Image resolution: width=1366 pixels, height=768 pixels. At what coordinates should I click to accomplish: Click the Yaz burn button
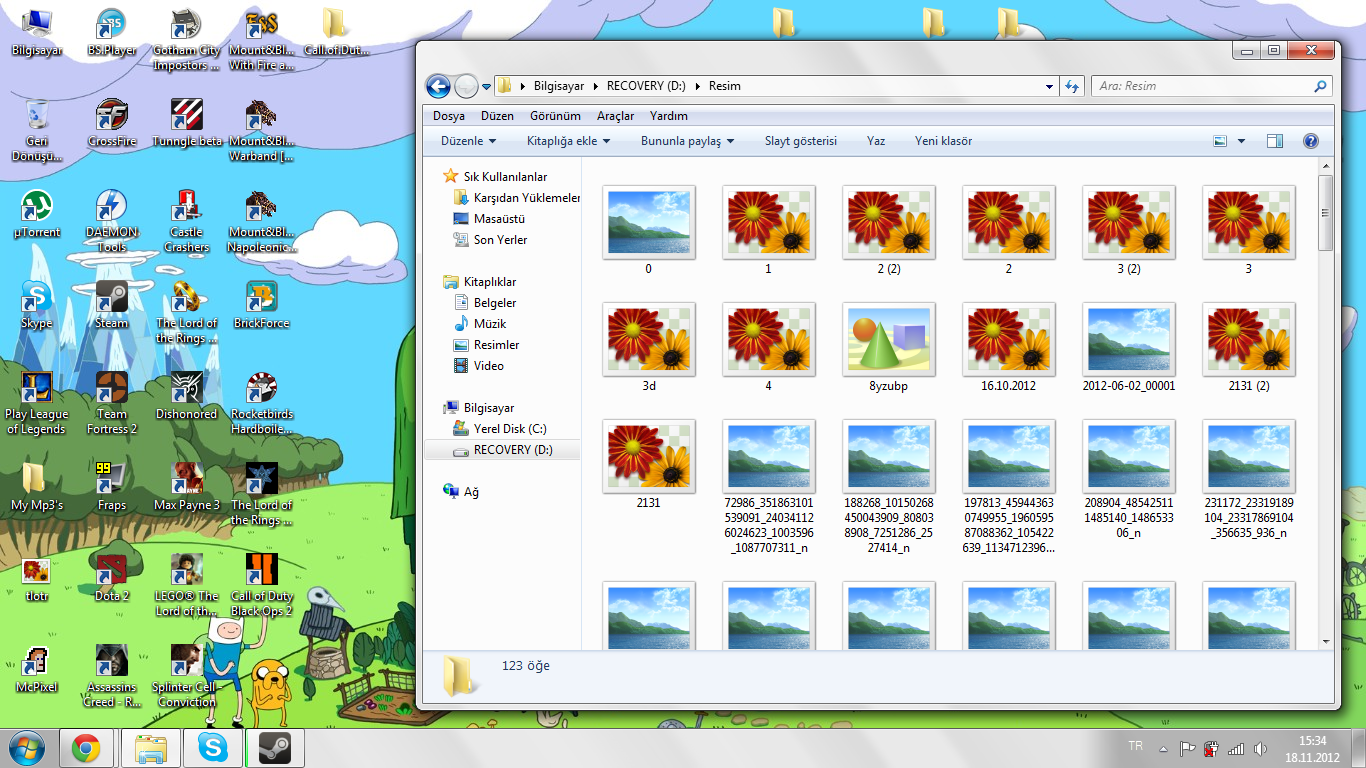[876, 141]
